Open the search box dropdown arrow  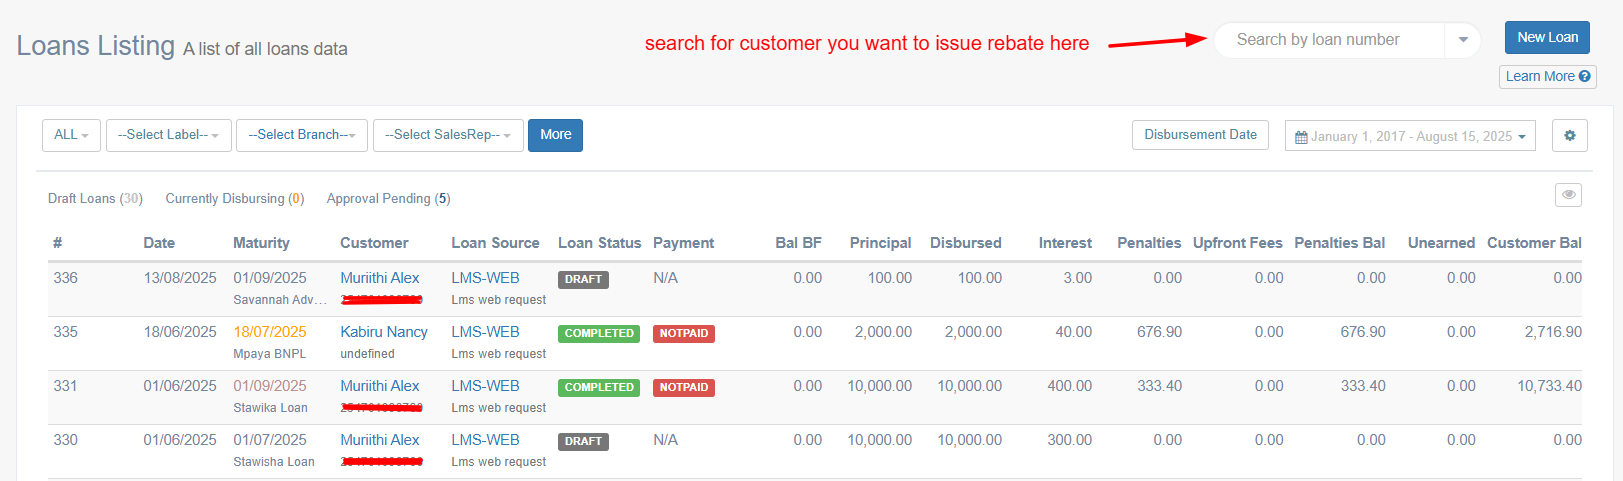coord(1462,40)
